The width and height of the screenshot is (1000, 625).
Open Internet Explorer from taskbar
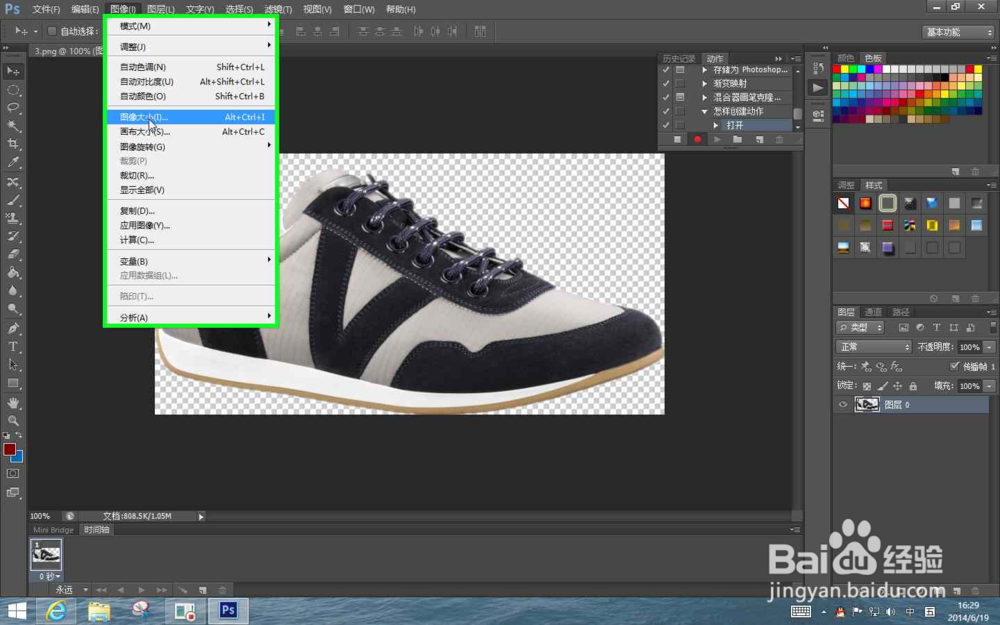[56, 611]
